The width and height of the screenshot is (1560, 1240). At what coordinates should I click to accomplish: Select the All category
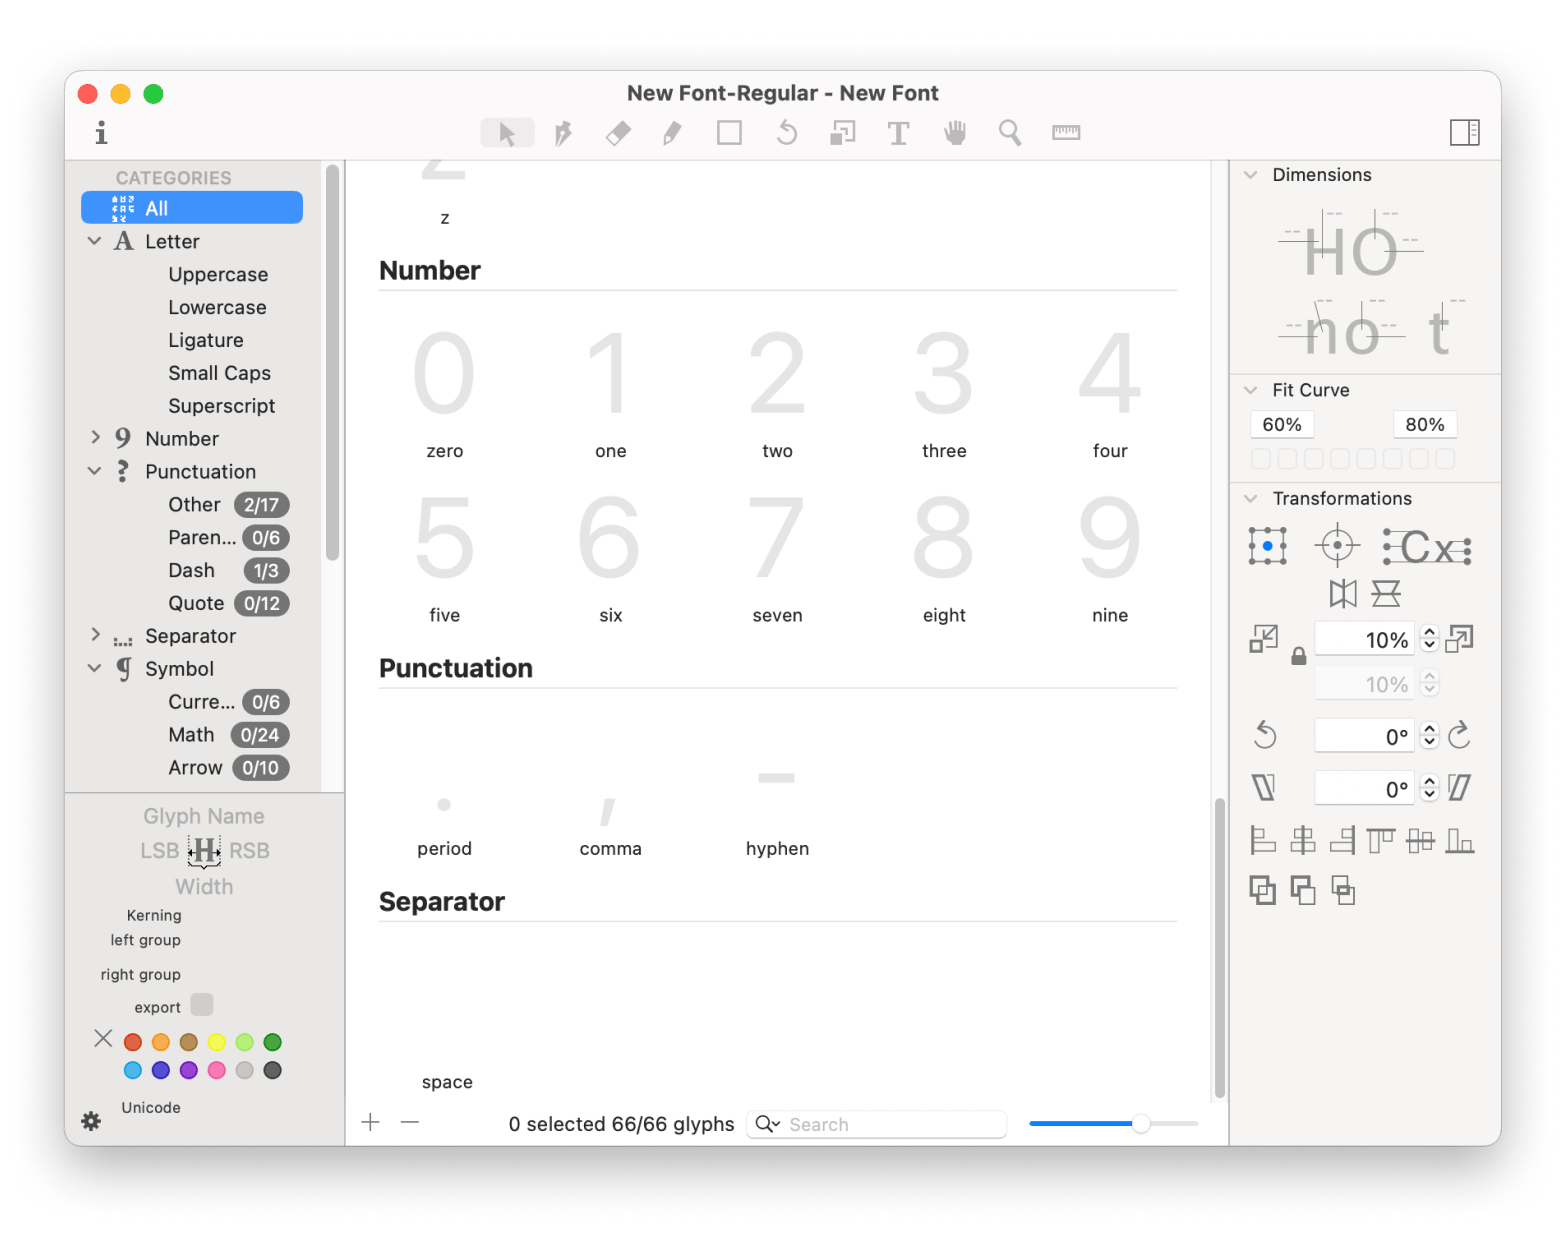point(192,208)
